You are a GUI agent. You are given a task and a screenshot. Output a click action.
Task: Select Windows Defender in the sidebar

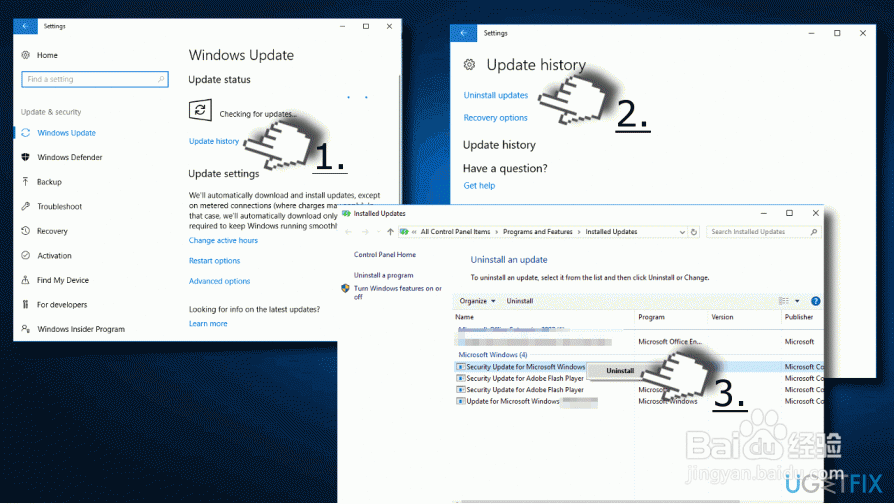[x=70, y=157]
